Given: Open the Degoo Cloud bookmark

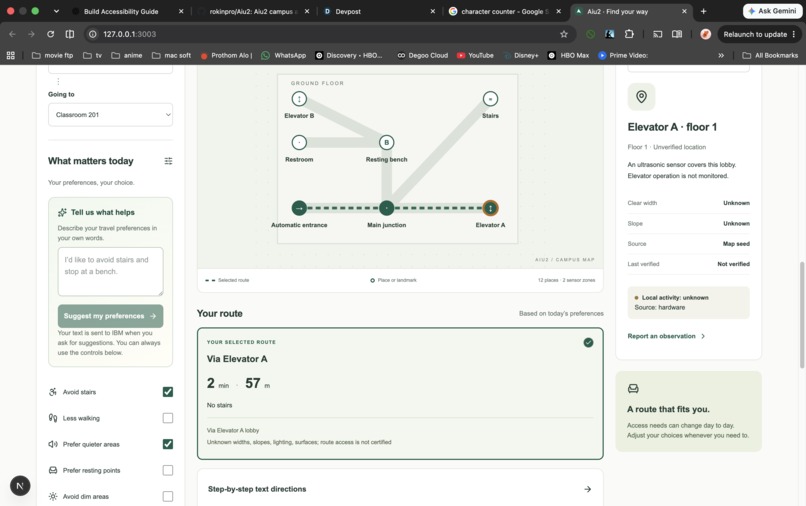Looking at the screenshot, I should pyautogui.click(x=423, y=55).
